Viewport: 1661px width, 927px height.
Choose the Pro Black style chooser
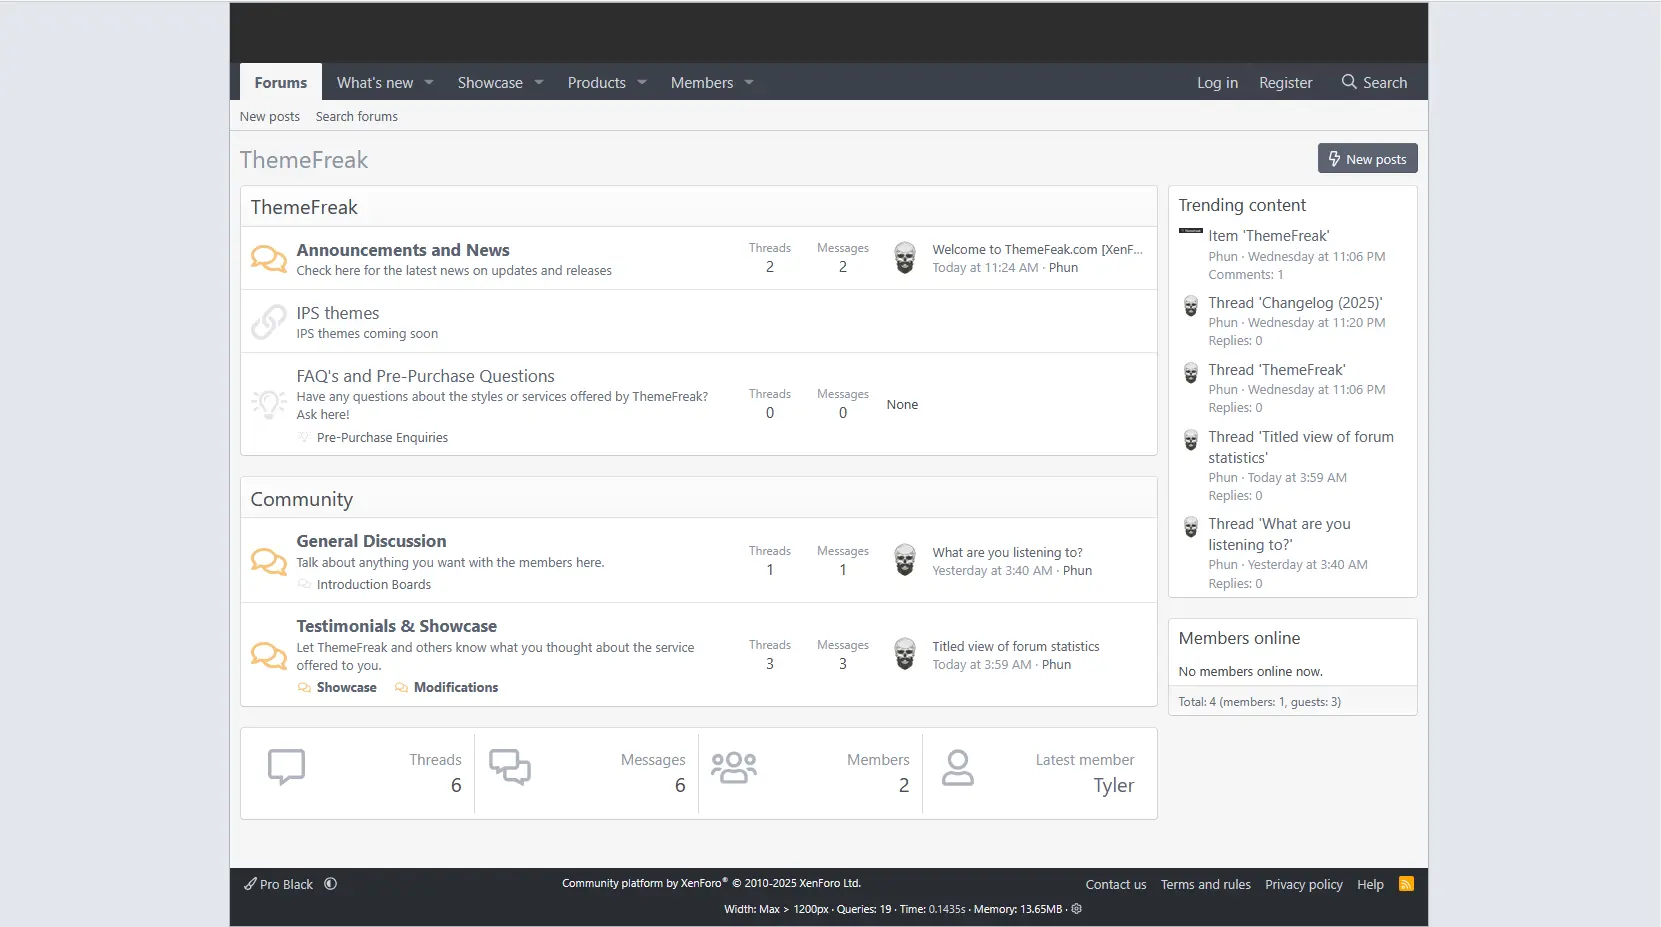pyautogui.click(x=279, y=884)
